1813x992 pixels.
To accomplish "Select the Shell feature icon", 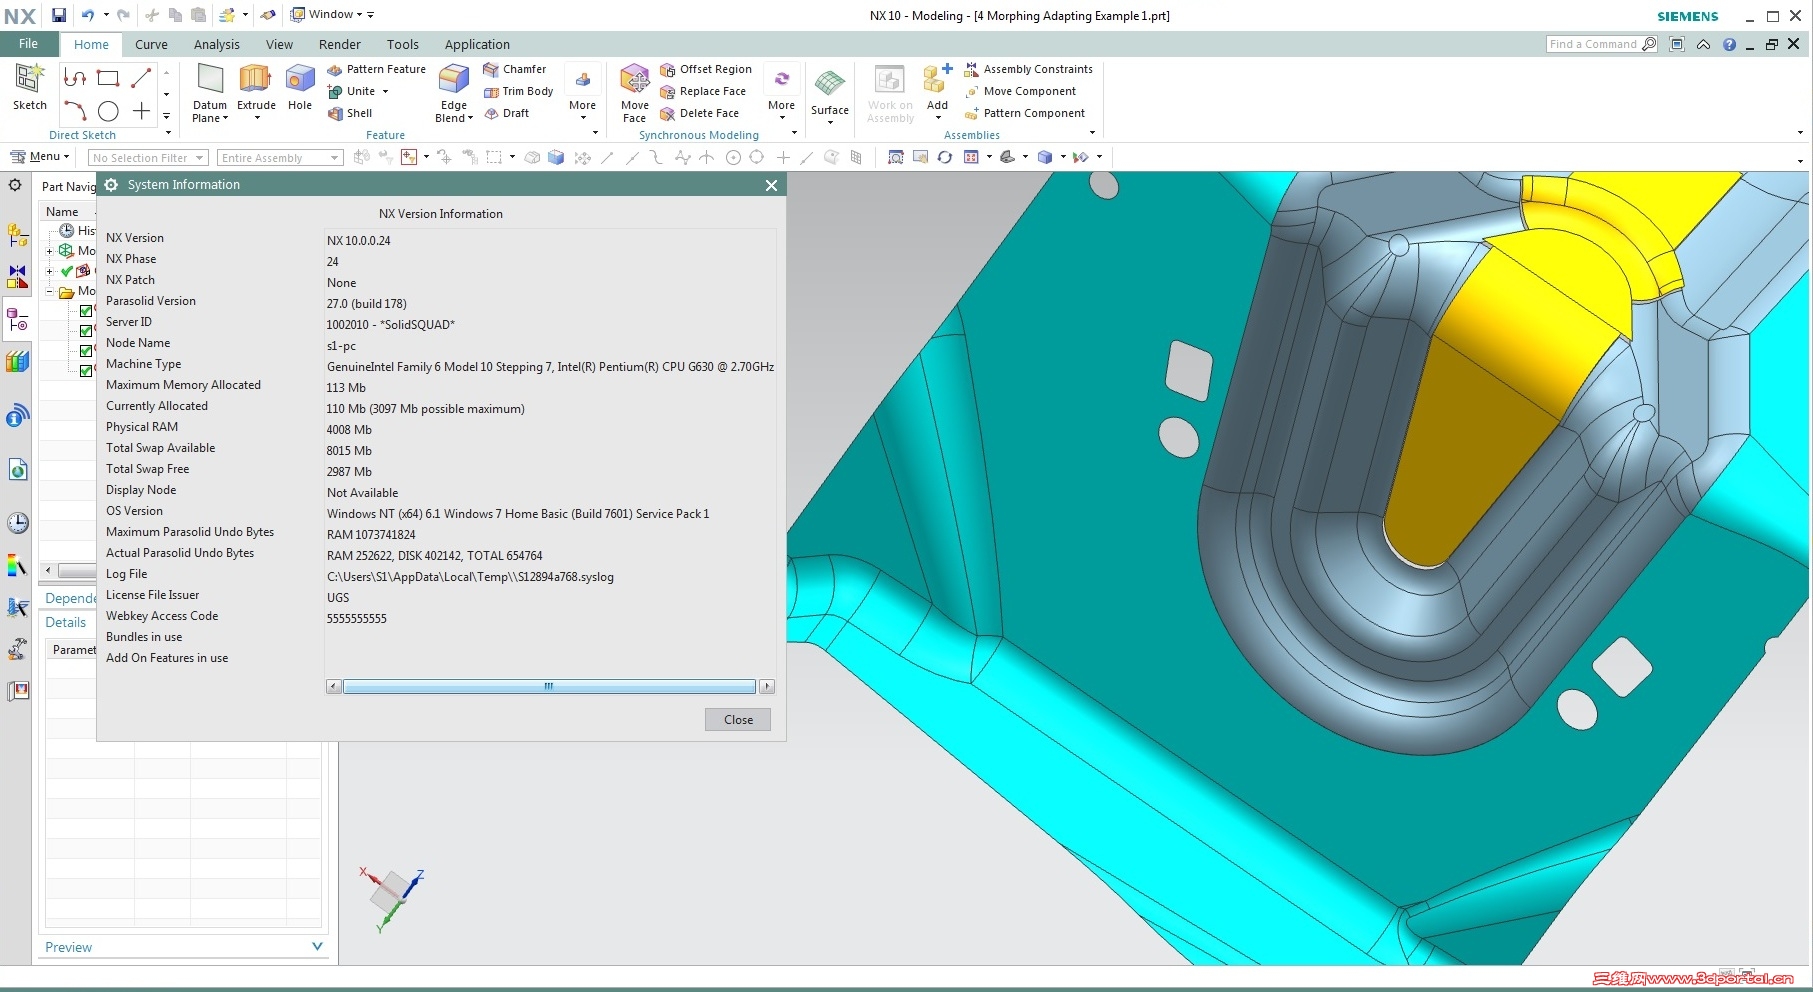I will coord(337,113).
